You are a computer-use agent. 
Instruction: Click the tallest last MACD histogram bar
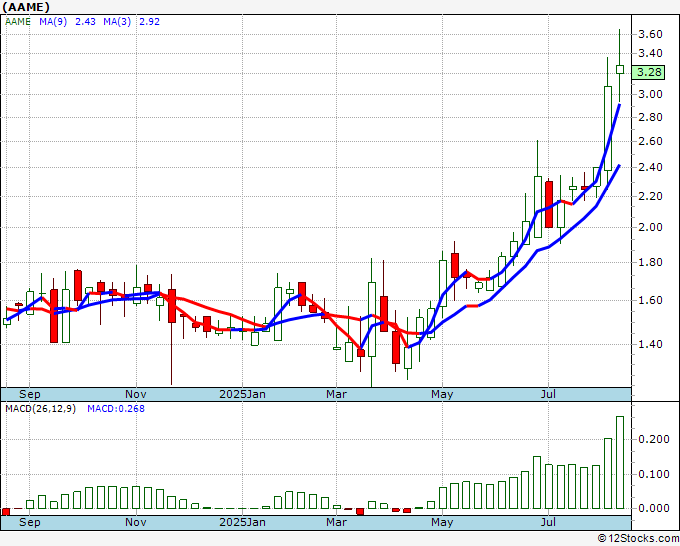[x=620, y=462]
